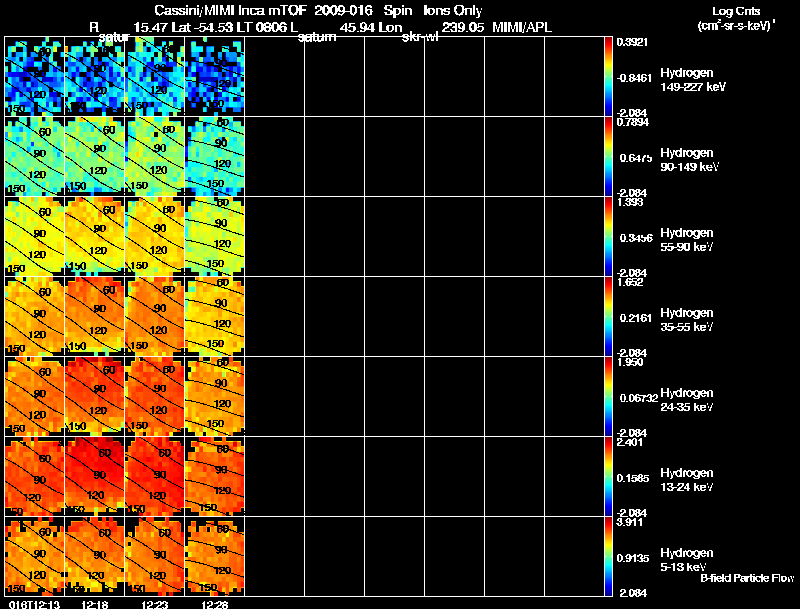The height and width of the screenshot is (609, 800).
Task: Pick the 55-90 keV hydrogen image at 12:23
Action: (x=155, y=237)
